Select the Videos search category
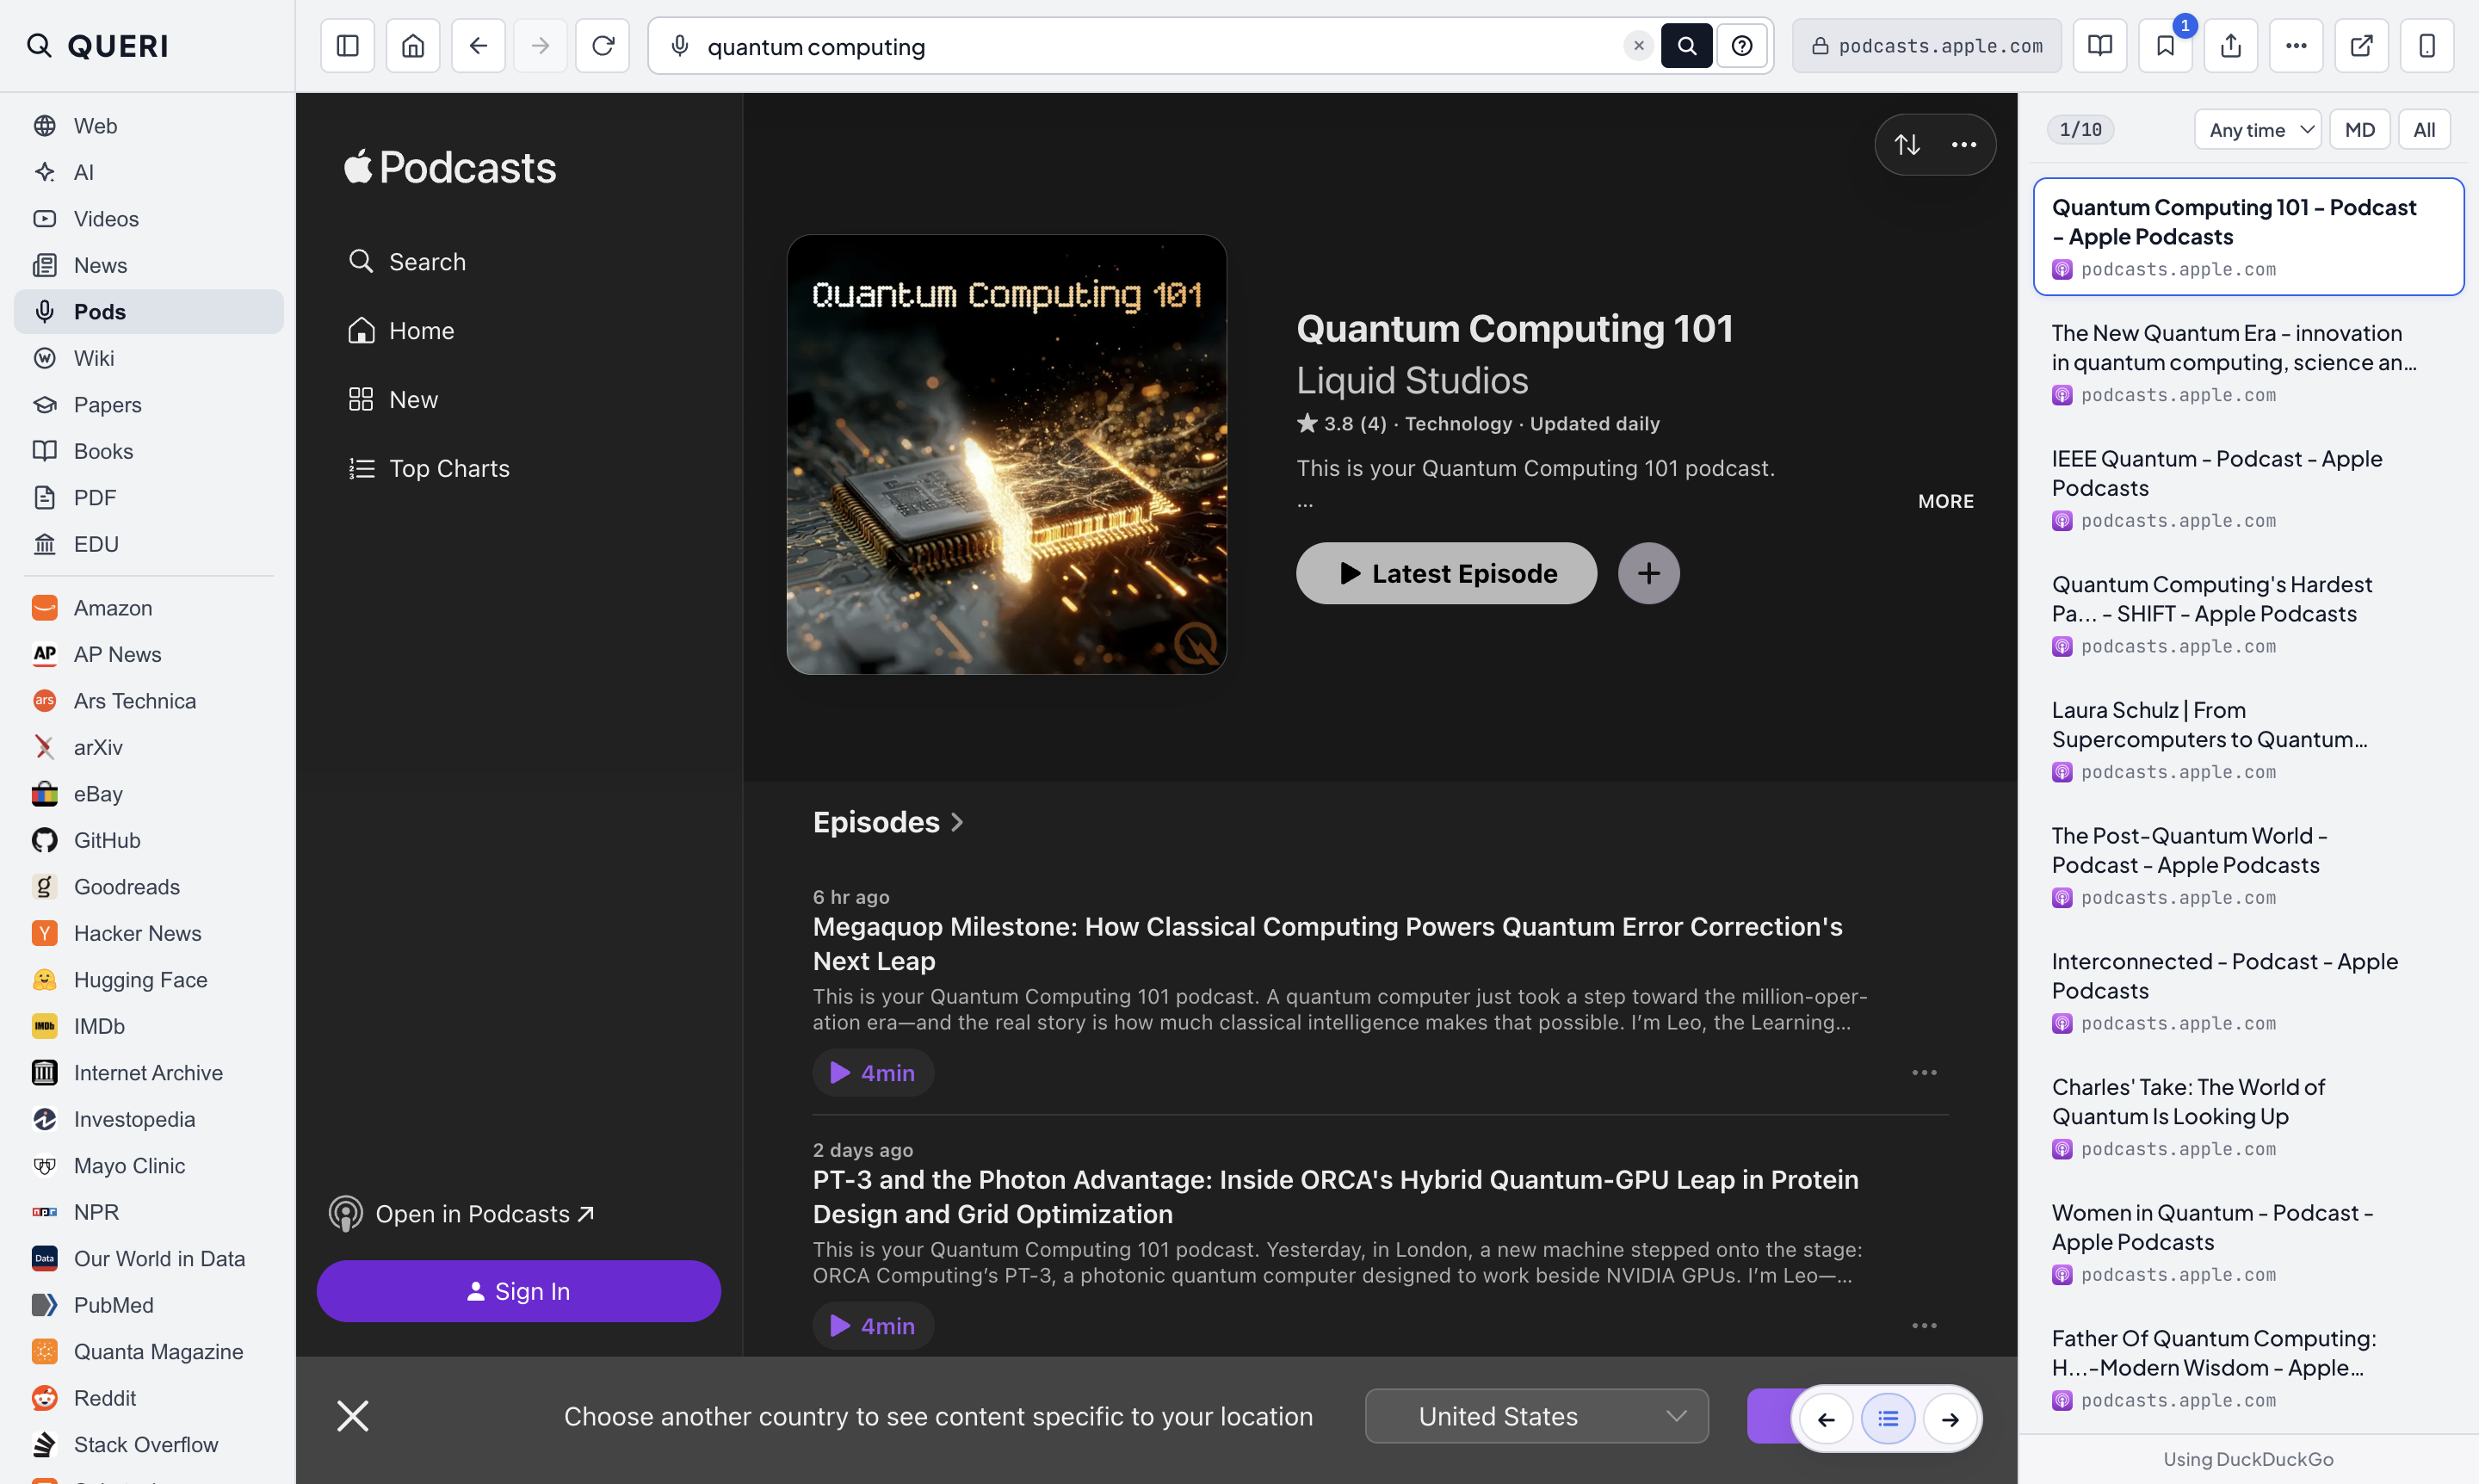 pyautogui.click(x=149, y=218)
